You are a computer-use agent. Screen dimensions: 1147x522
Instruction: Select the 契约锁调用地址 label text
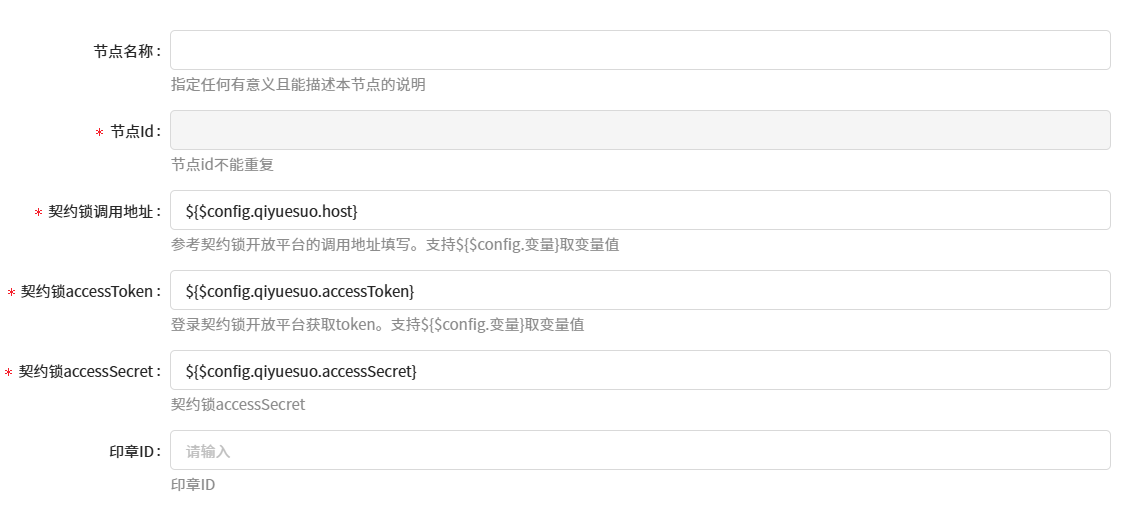click(x=101, y=211)
